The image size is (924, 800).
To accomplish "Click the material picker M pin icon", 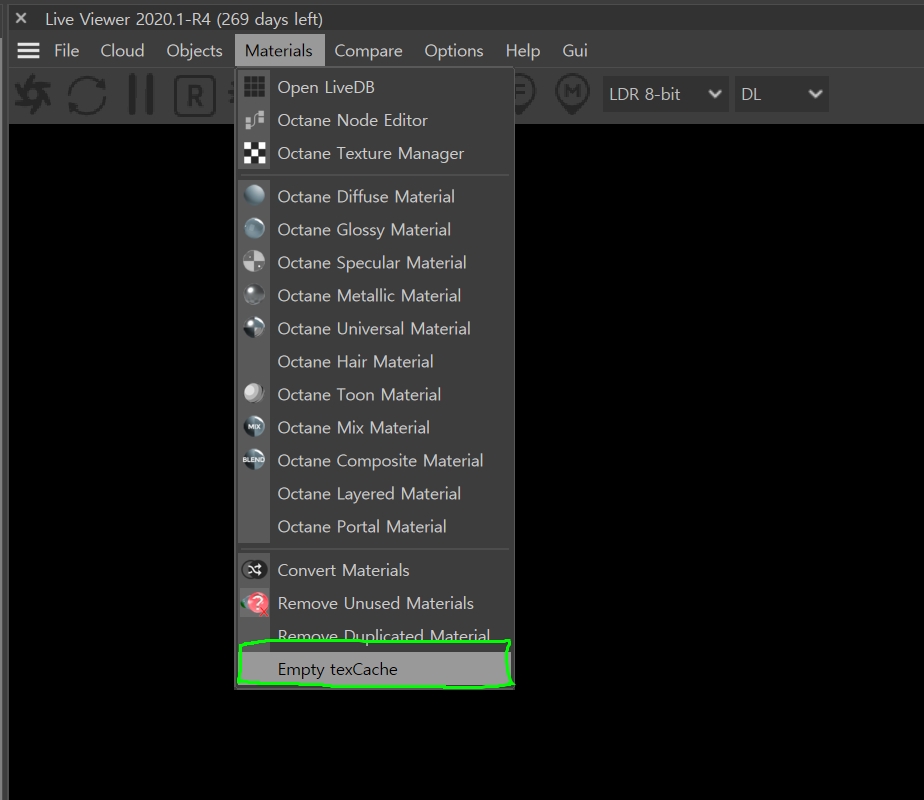I will 572,93.
